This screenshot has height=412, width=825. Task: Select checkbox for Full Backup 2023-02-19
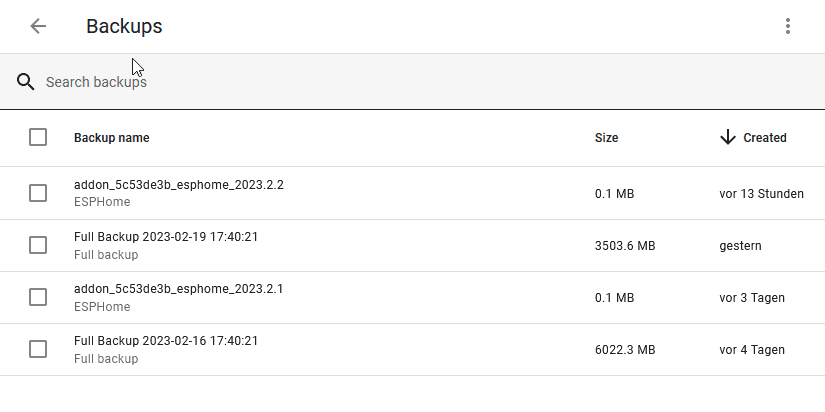point(38,245)
